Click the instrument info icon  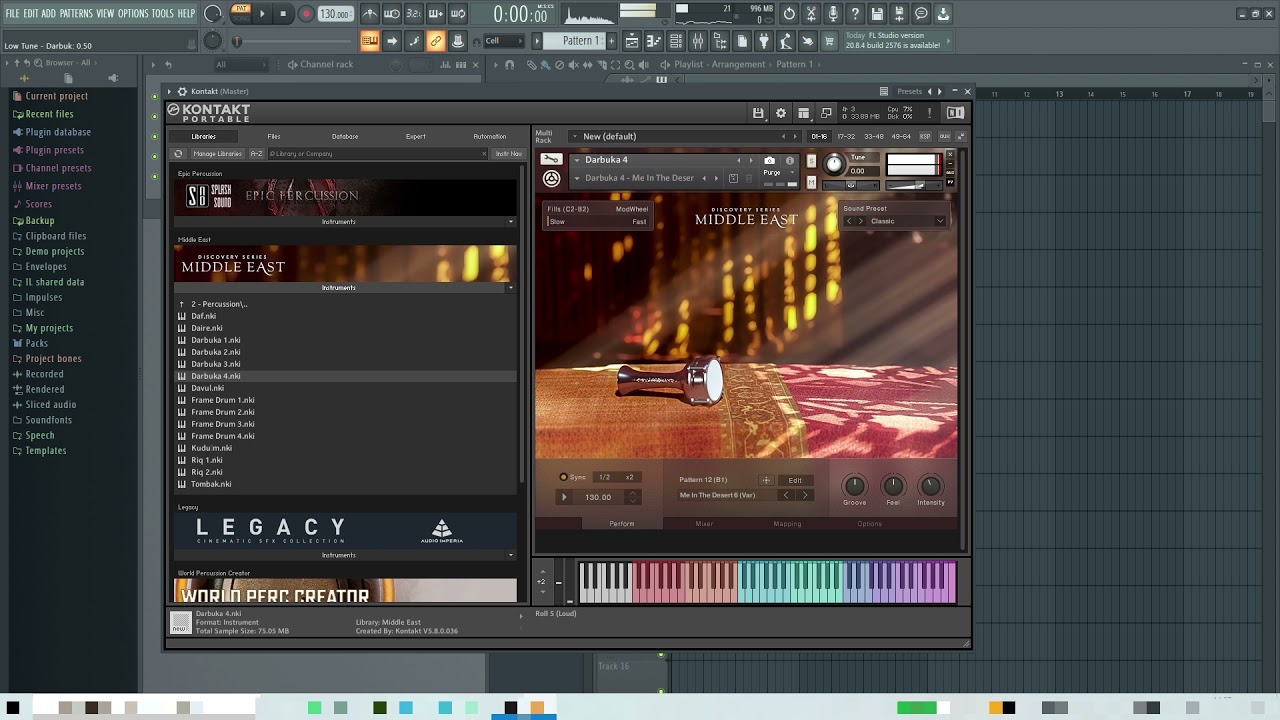coord(789,160)
